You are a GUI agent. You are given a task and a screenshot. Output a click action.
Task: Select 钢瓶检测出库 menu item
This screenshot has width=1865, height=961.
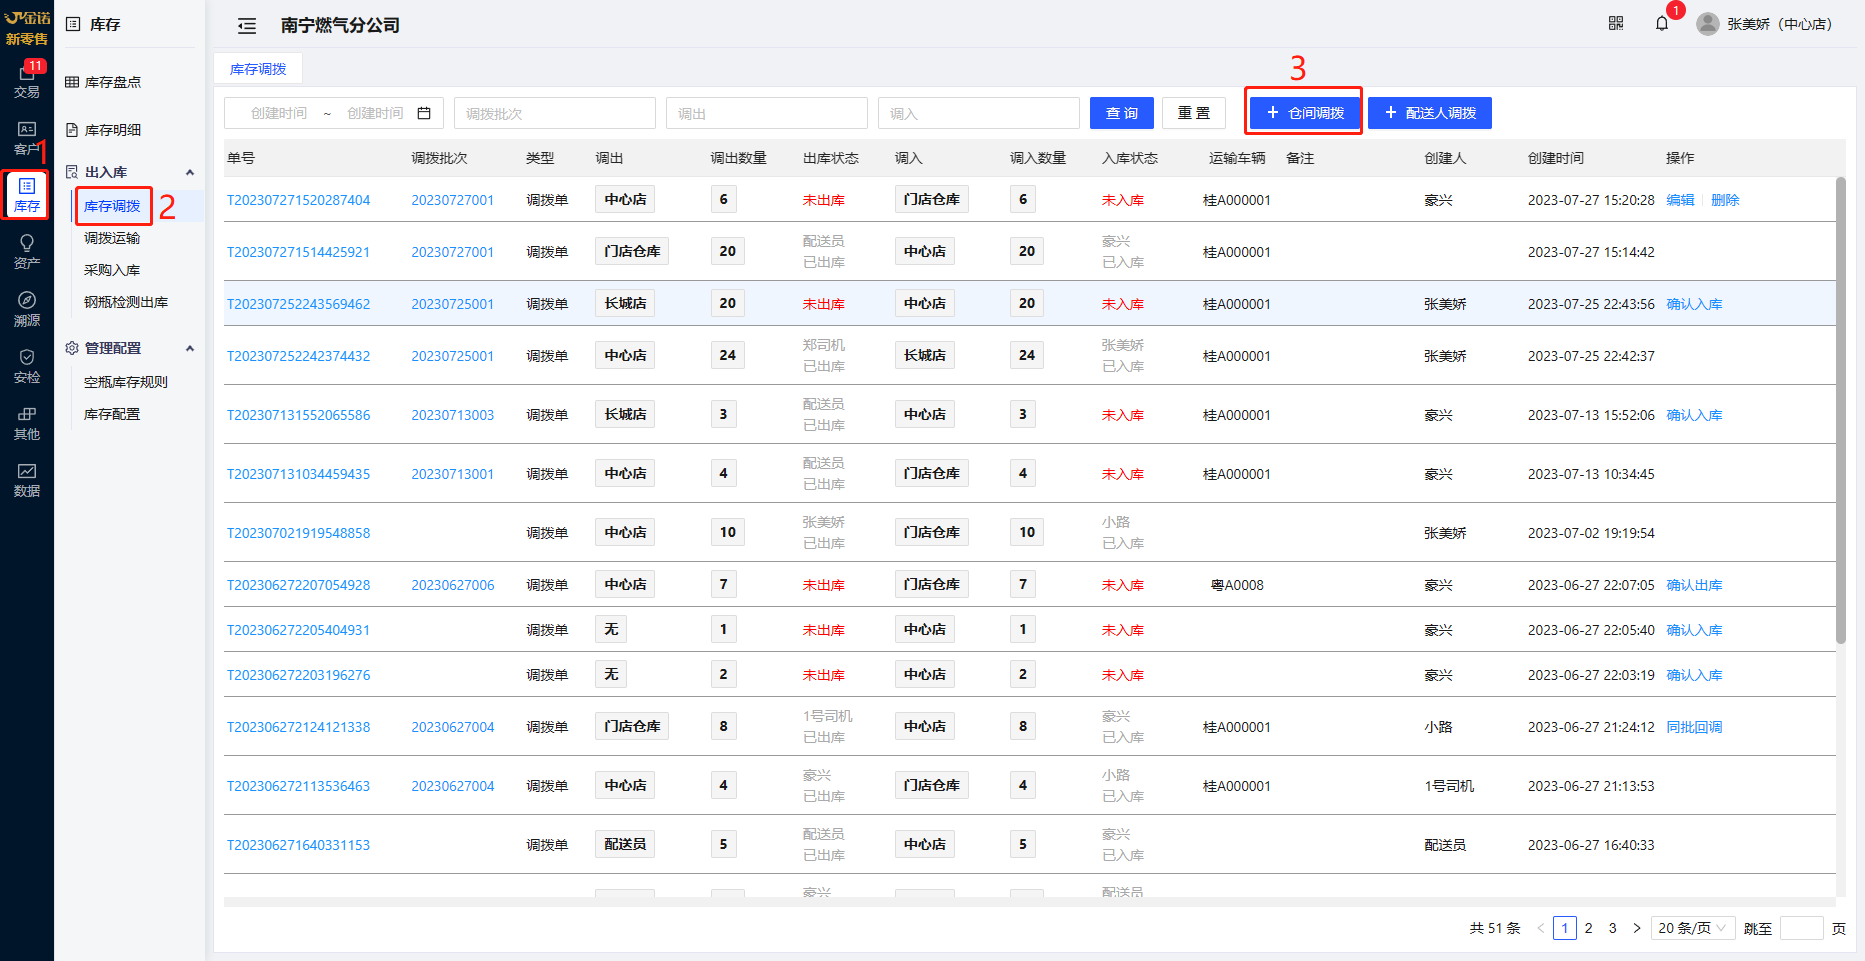[126, 302]
